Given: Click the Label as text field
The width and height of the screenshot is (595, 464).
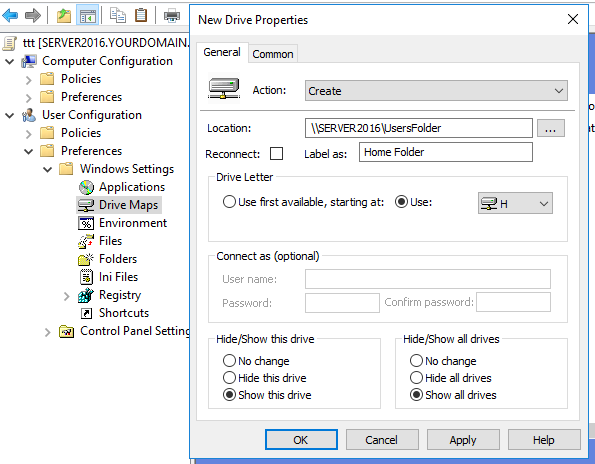Looking at the screenshot, I should [x=446, y=152].
